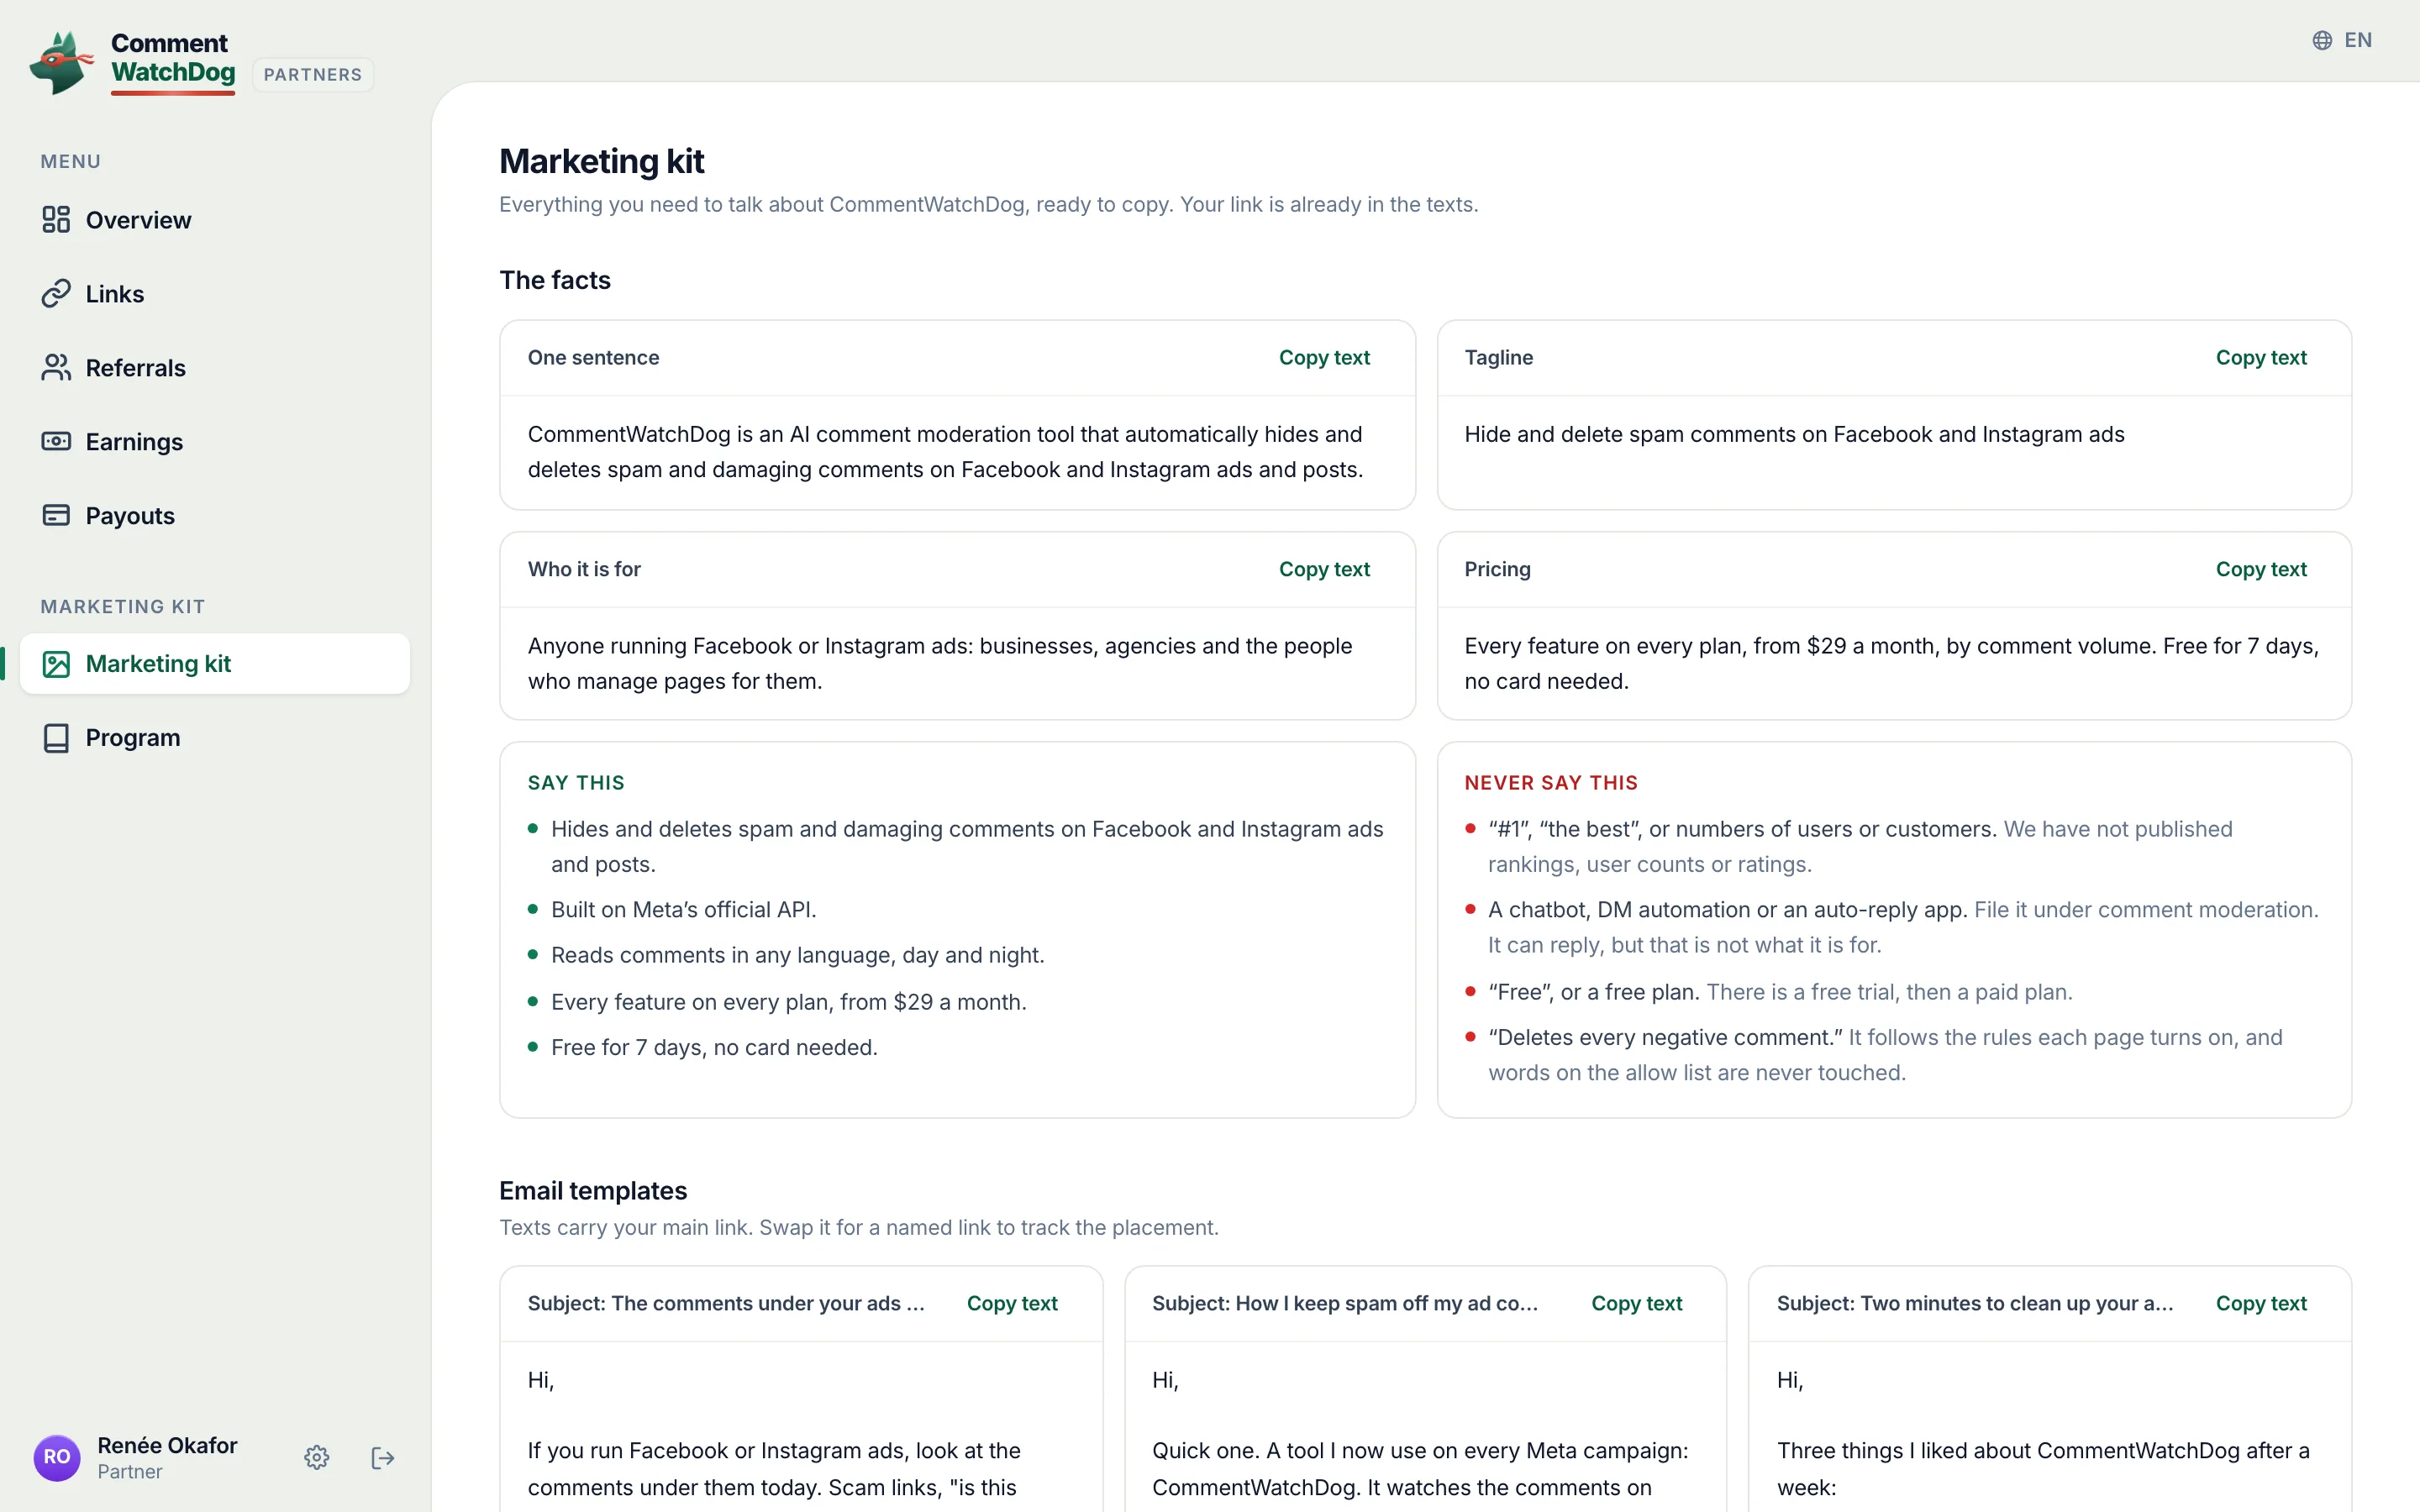Go to the Links page
Screen dimensions: 2420x1512
coord(215,294)
